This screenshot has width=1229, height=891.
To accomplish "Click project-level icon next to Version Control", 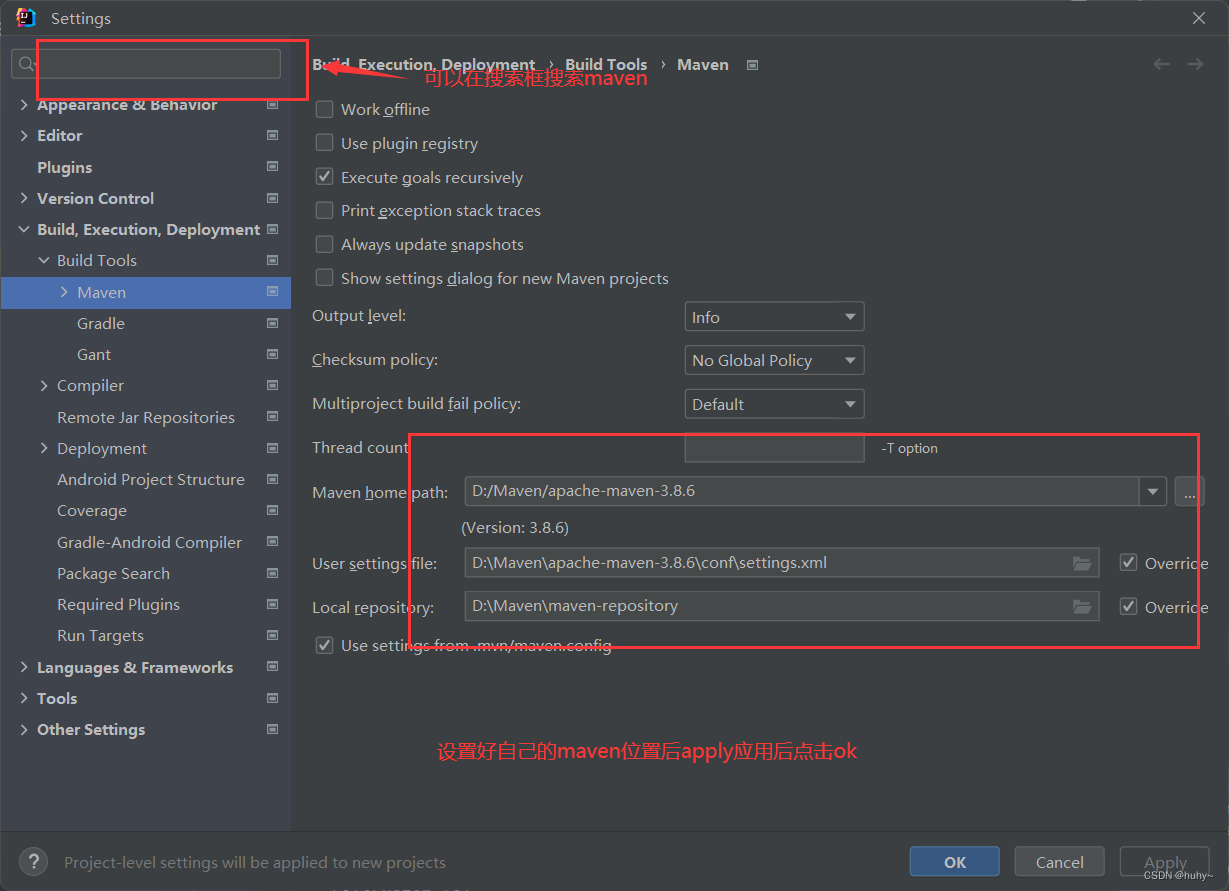I will pyautogui.click(x=272, y=198).
